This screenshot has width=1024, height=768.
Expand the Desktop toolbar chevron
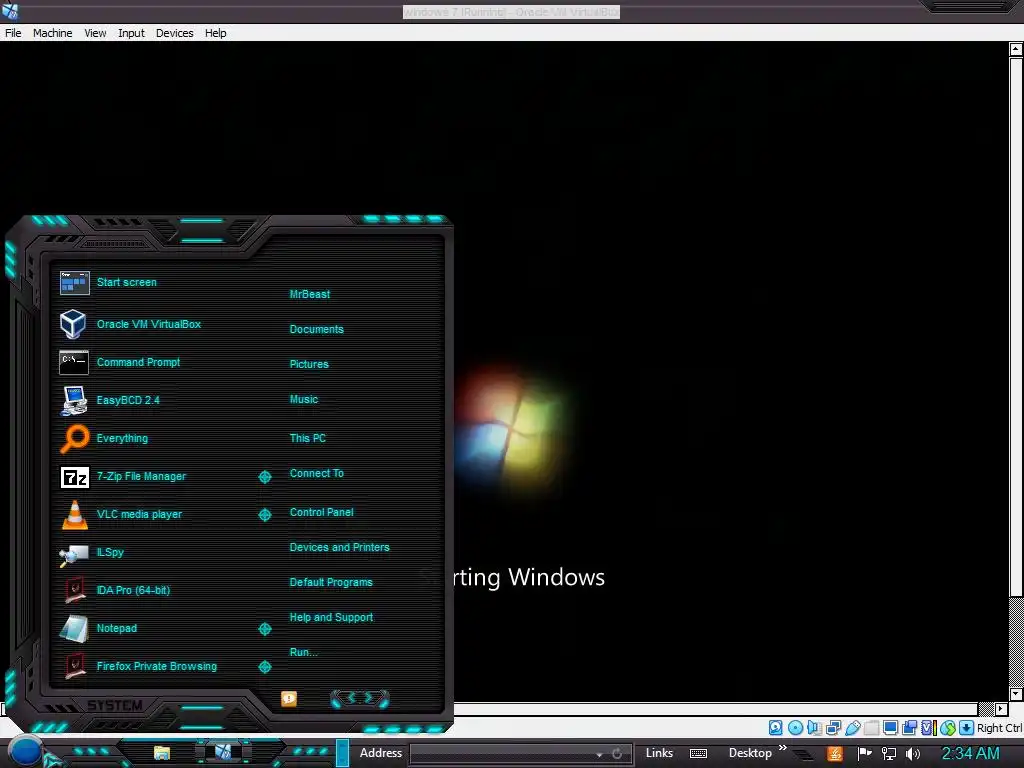(x=782, y=748)
